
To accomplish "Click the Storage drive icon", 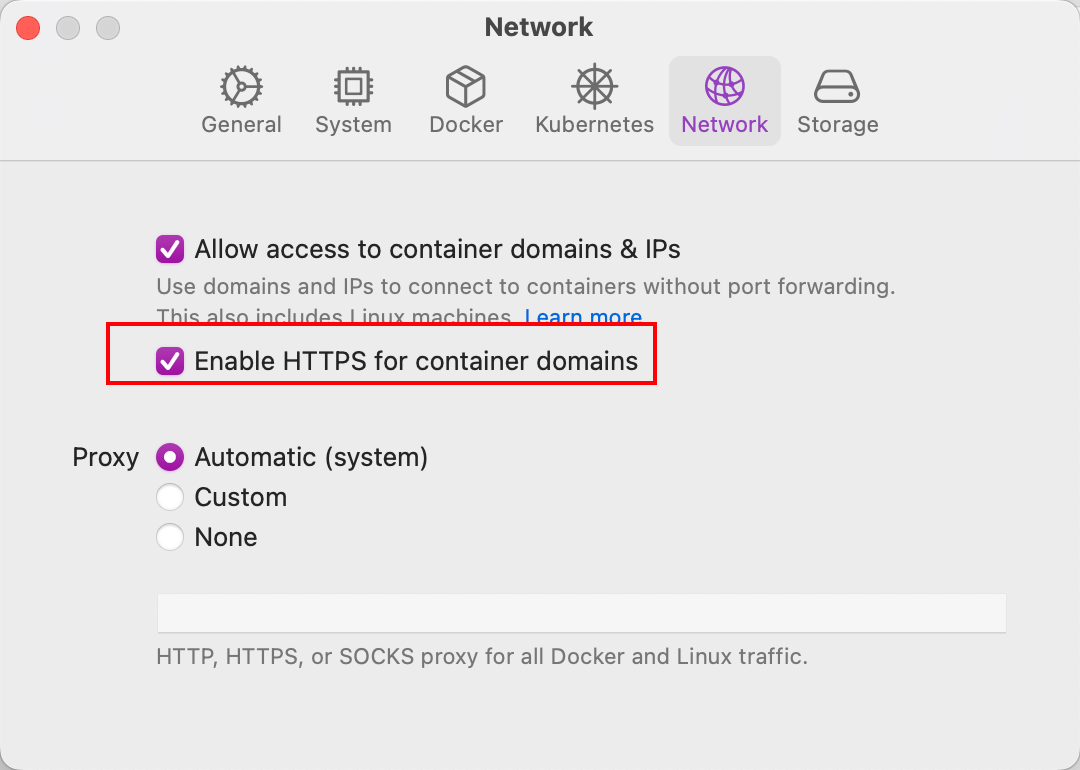I will click(x=837, y=87).
